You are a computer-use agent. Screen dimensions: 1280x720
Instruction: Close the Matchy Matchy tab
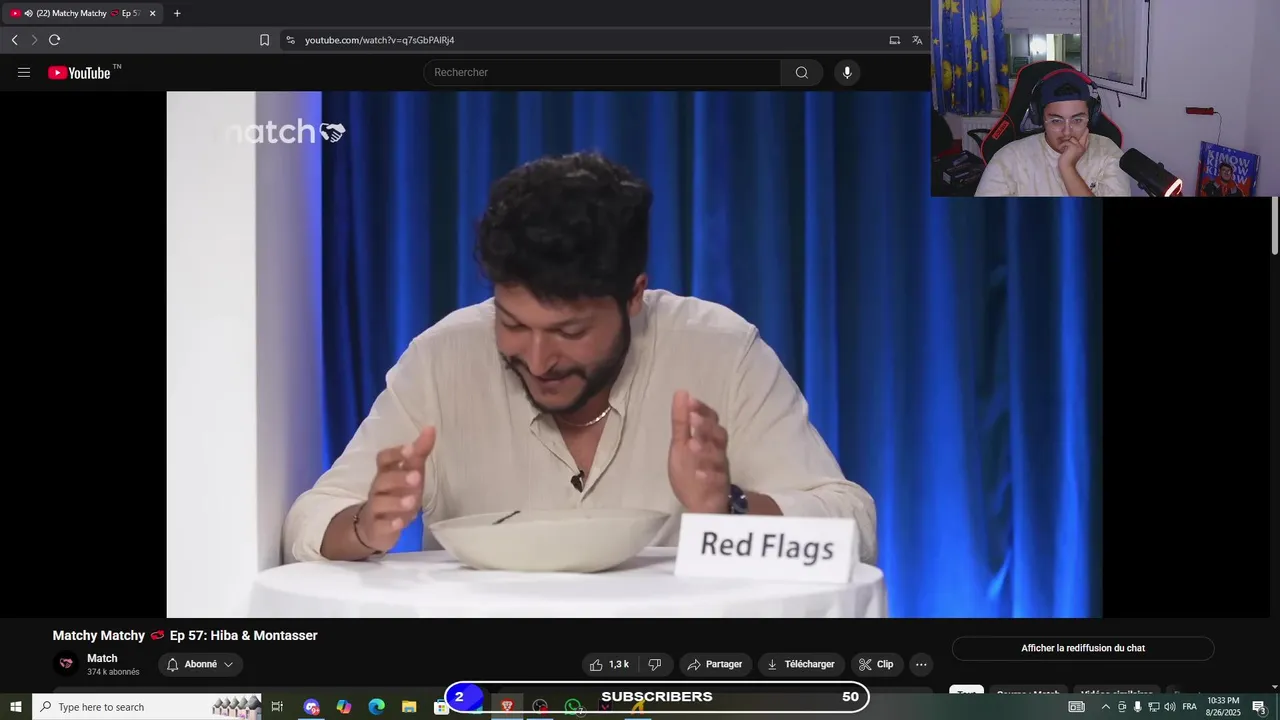pyautogui.click(x=152, y=13)
